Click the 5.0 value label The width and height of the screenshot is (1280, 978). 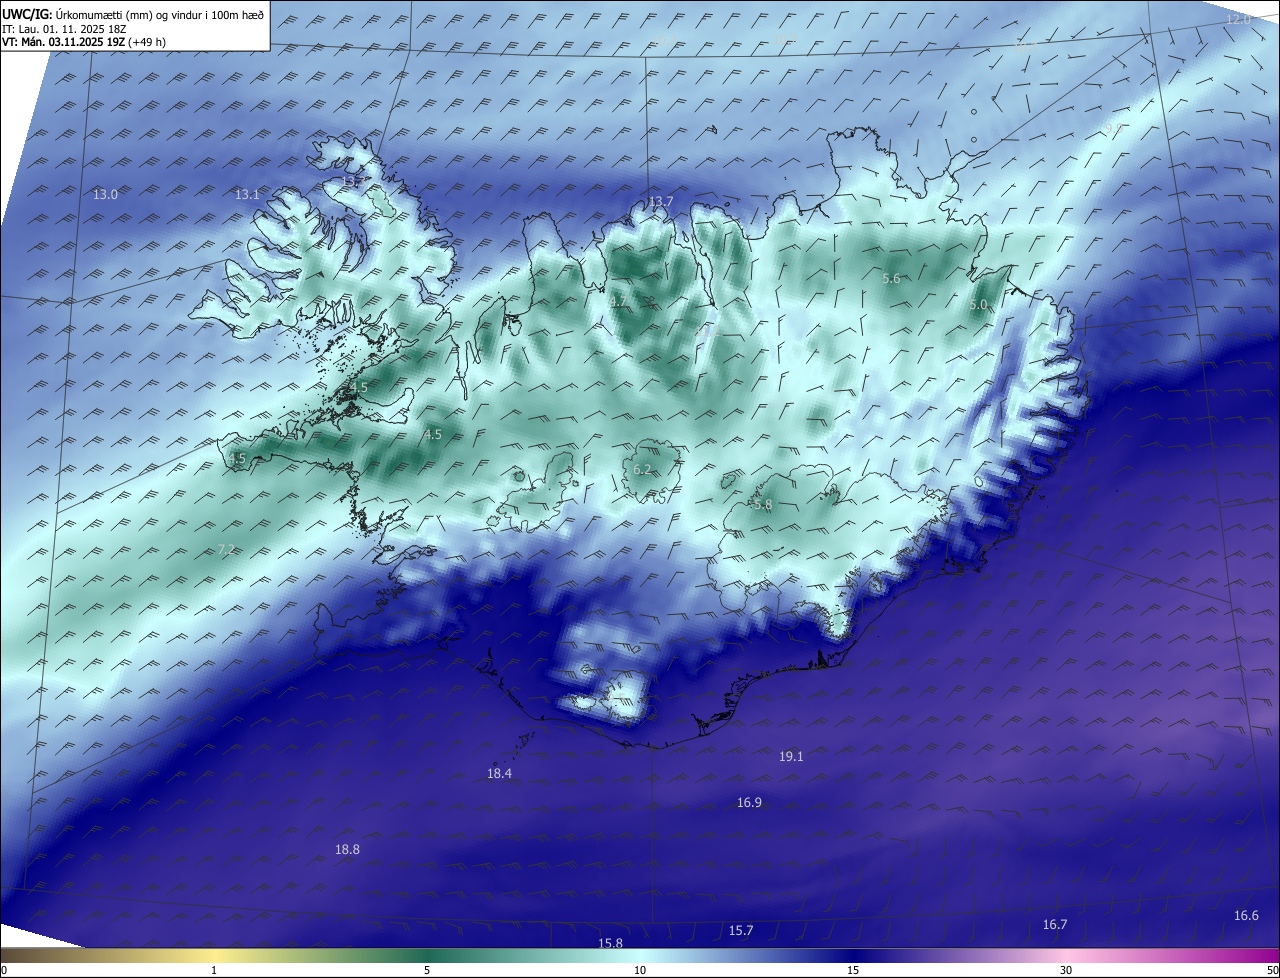coord(978,304)
